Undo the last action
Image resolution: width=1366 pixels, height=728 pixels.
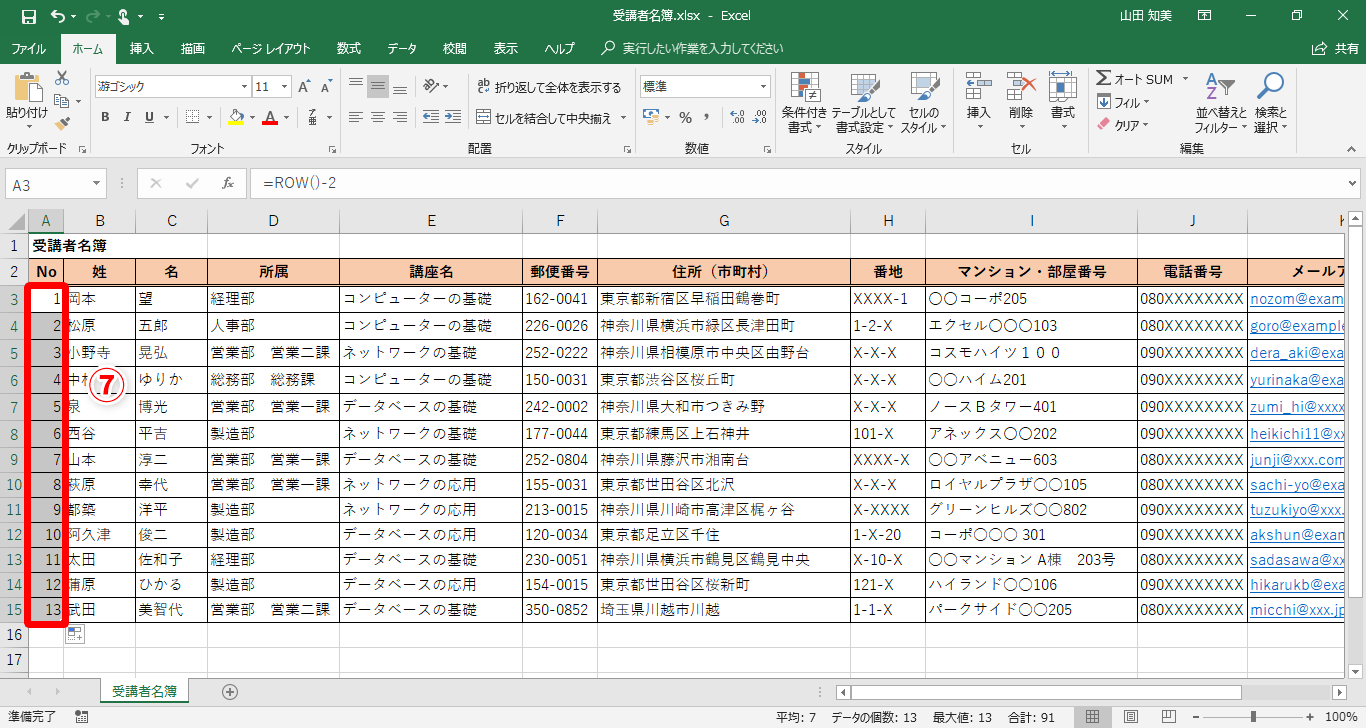[x=57, y=16]
